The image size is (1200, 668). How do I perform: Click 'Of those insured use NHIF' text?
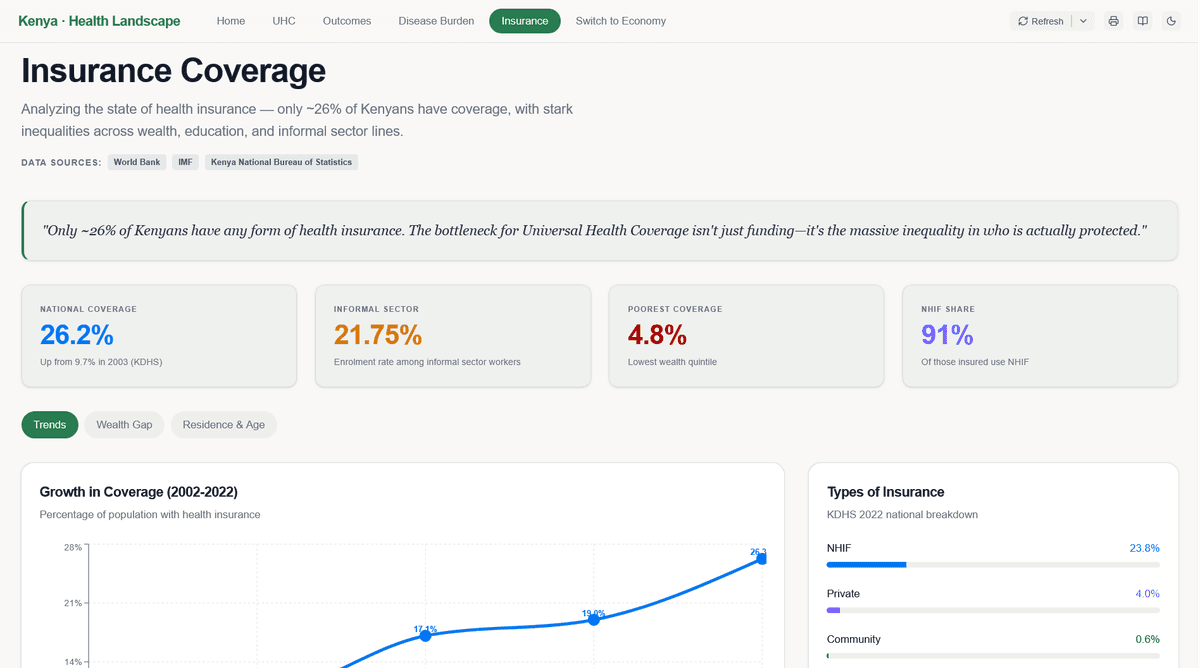[975, 362]
